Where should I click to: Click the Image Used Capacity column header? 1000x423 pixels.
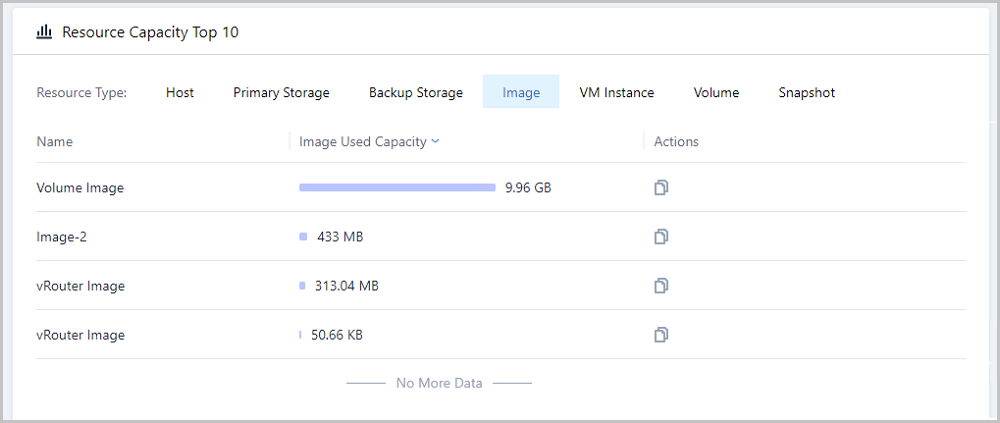point(363,142)
